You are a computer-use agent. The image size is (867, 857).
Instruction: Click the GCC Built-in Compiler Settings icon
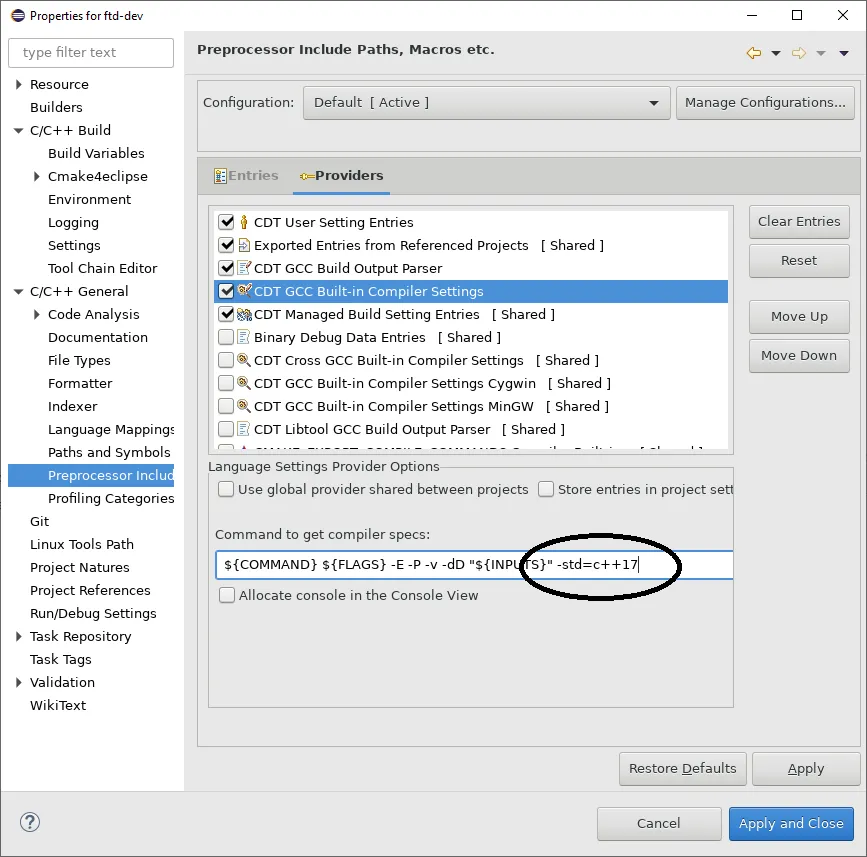coord(244,291)
